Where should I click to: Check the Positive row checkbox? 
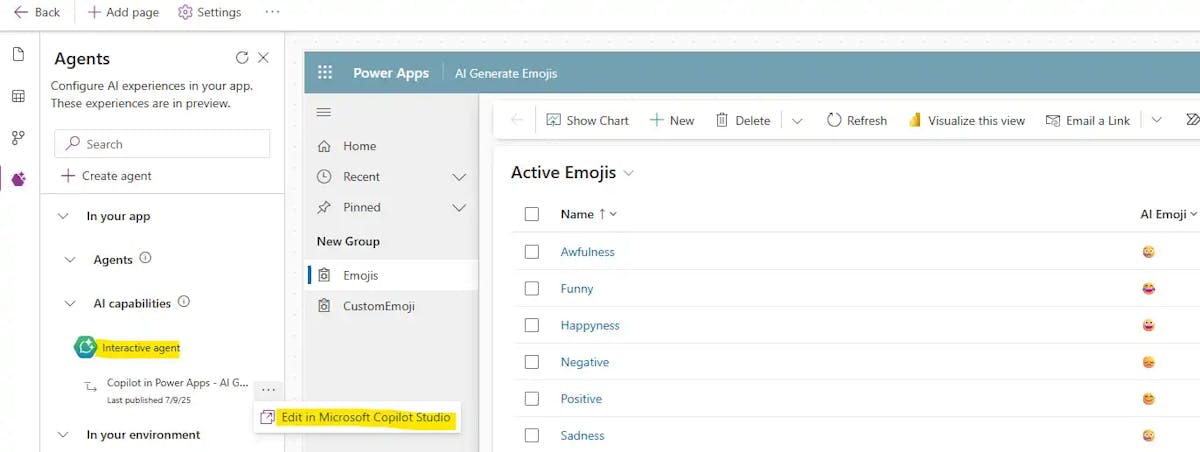(x=532, y=399)
